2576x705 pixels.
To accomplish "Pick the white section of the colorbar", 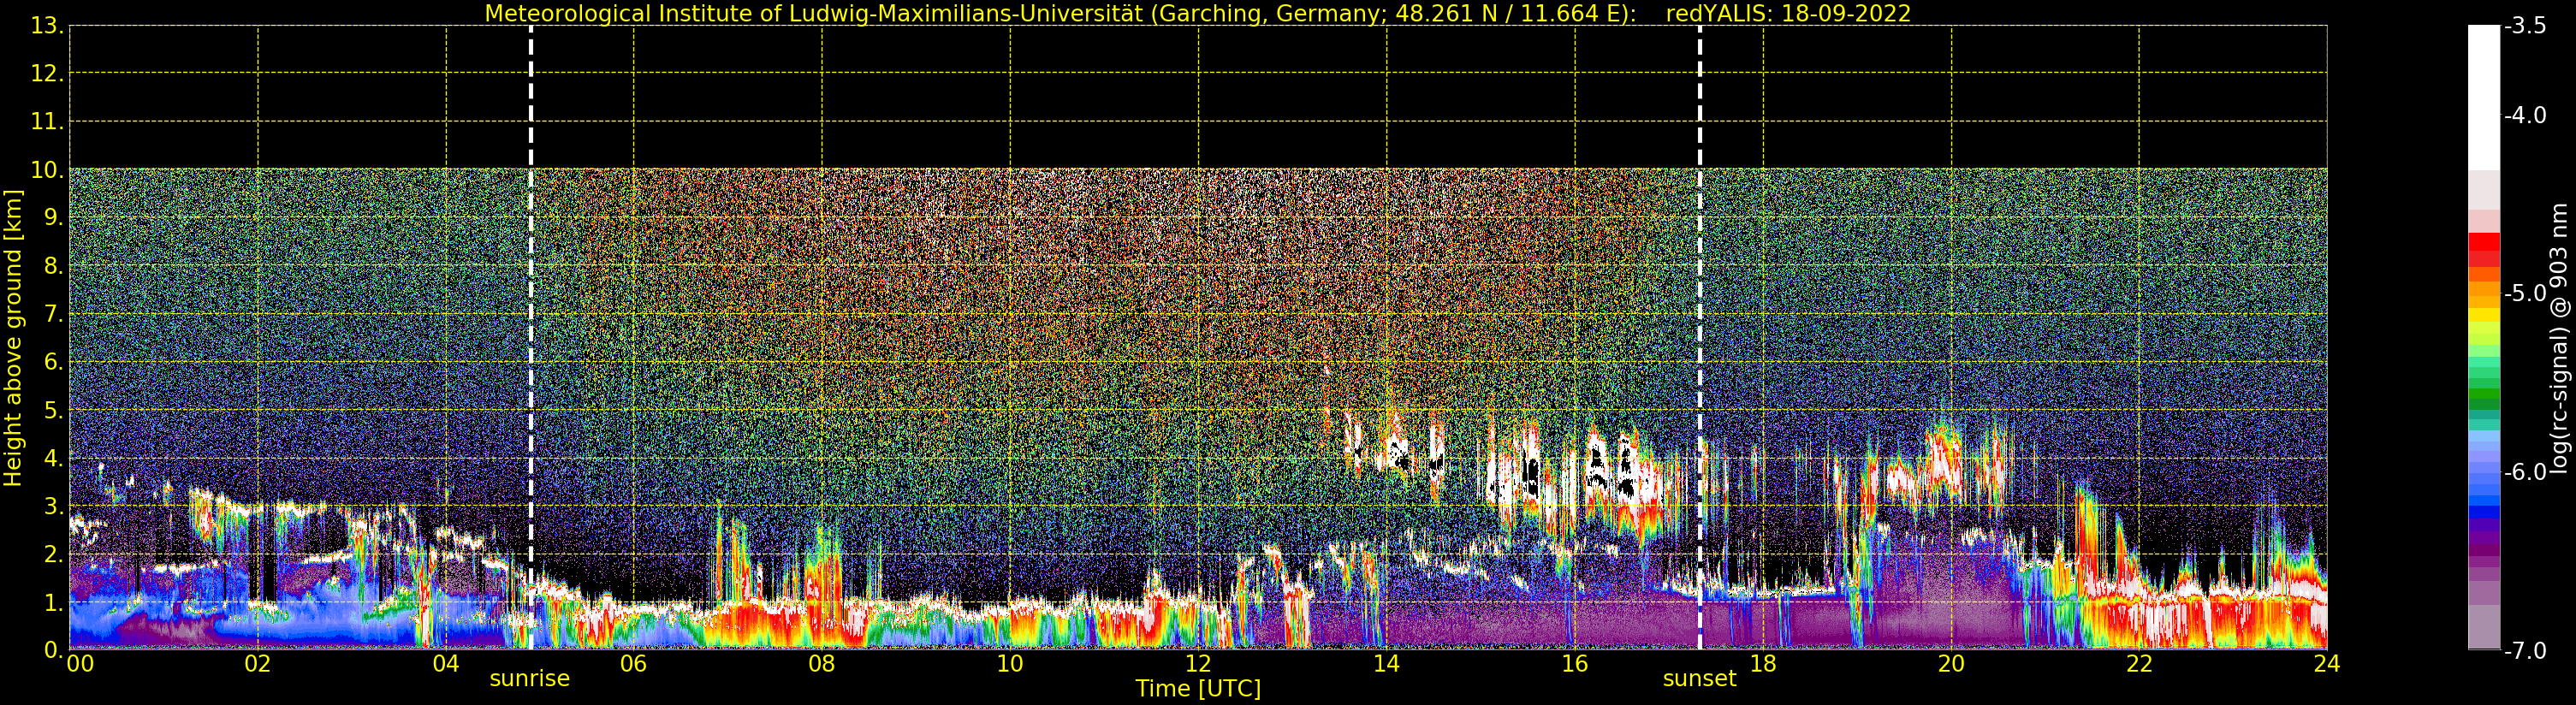I will click(x=2484, y=98).
